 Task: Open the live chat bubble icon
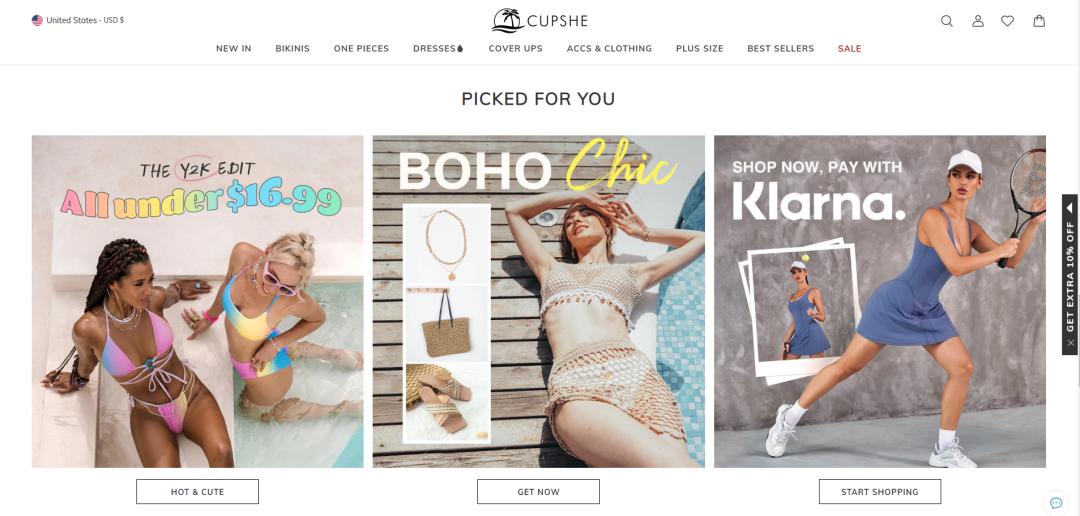(1056, 502)
